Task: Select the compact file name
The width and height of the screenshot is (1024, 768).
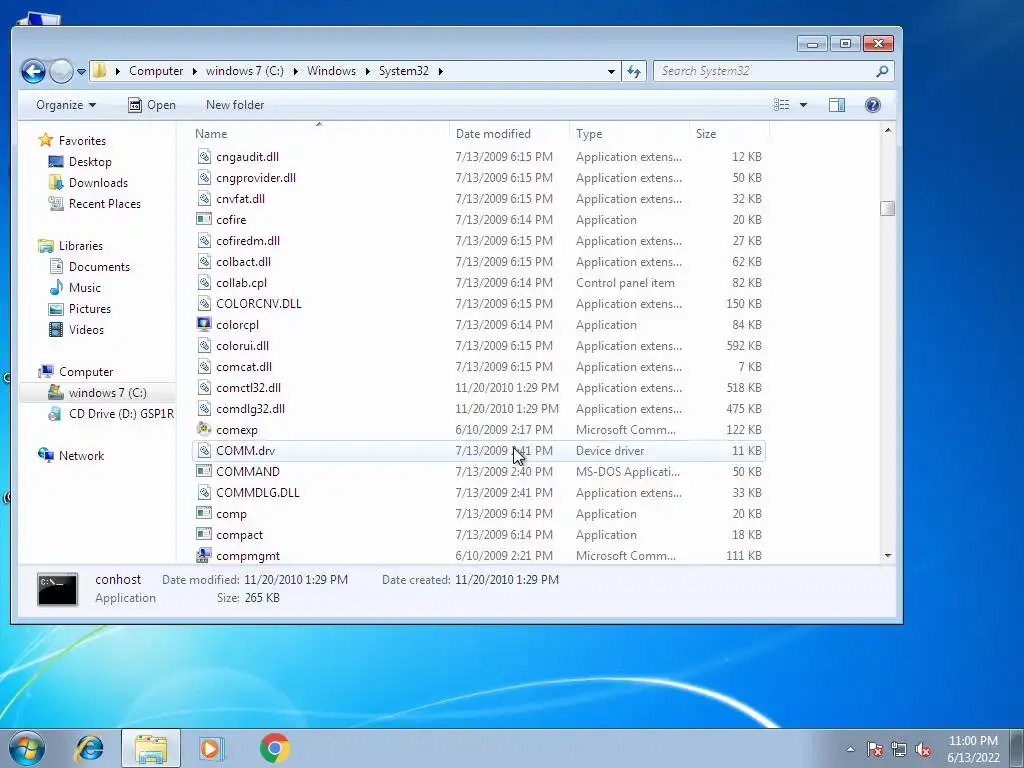Action: pyautogui.click(x=240, y=535)
